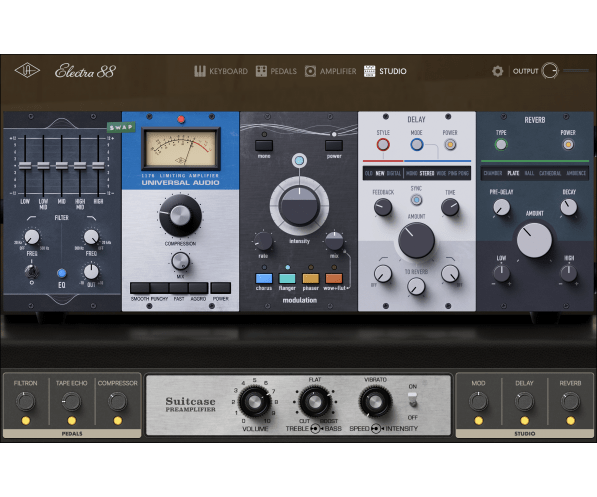
Task: Click the green SWAP tag
Action: click(121, 127)
